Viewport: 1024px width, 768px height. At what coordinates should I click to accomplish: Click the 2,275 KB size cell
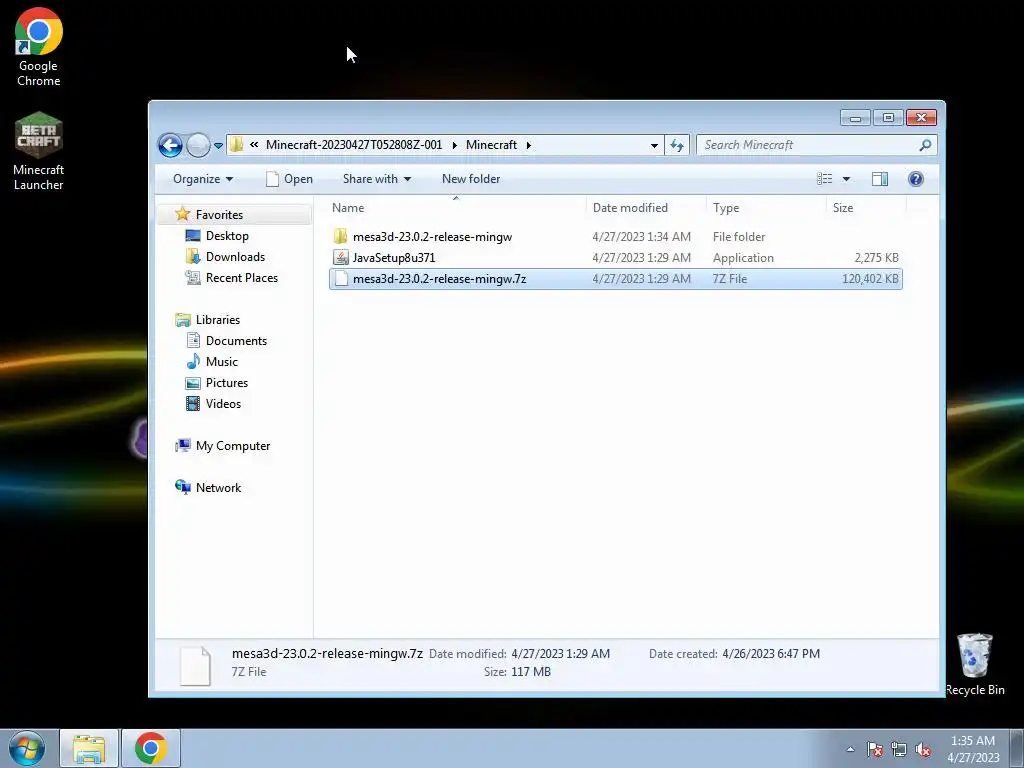pos(876,258)
